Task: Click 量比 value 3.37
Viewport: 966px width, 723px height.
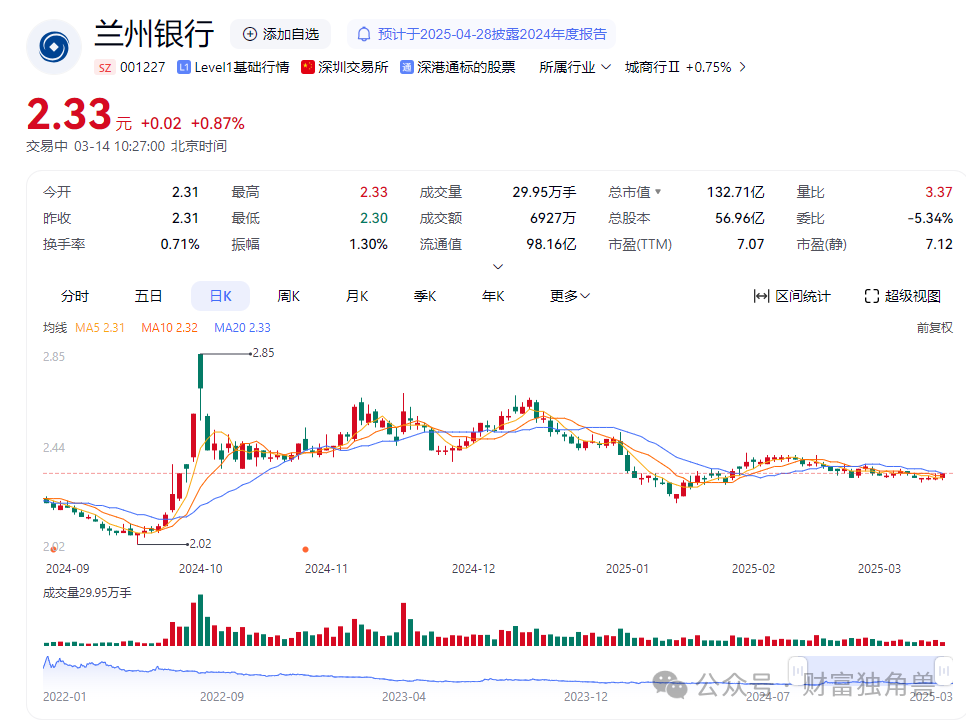Action: 939,192
